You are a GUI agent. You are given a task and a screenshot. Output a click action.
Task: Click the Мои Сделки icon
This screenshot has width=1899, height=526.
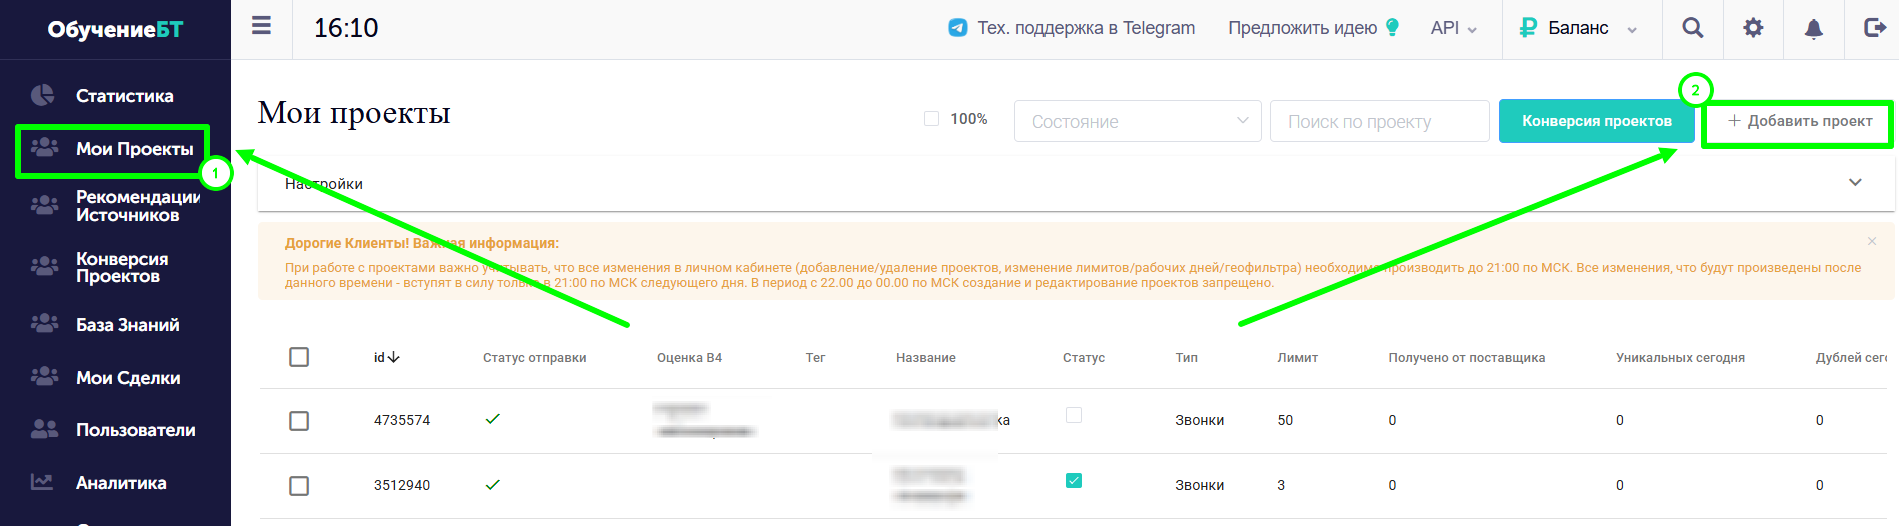[x=44, y=377]
